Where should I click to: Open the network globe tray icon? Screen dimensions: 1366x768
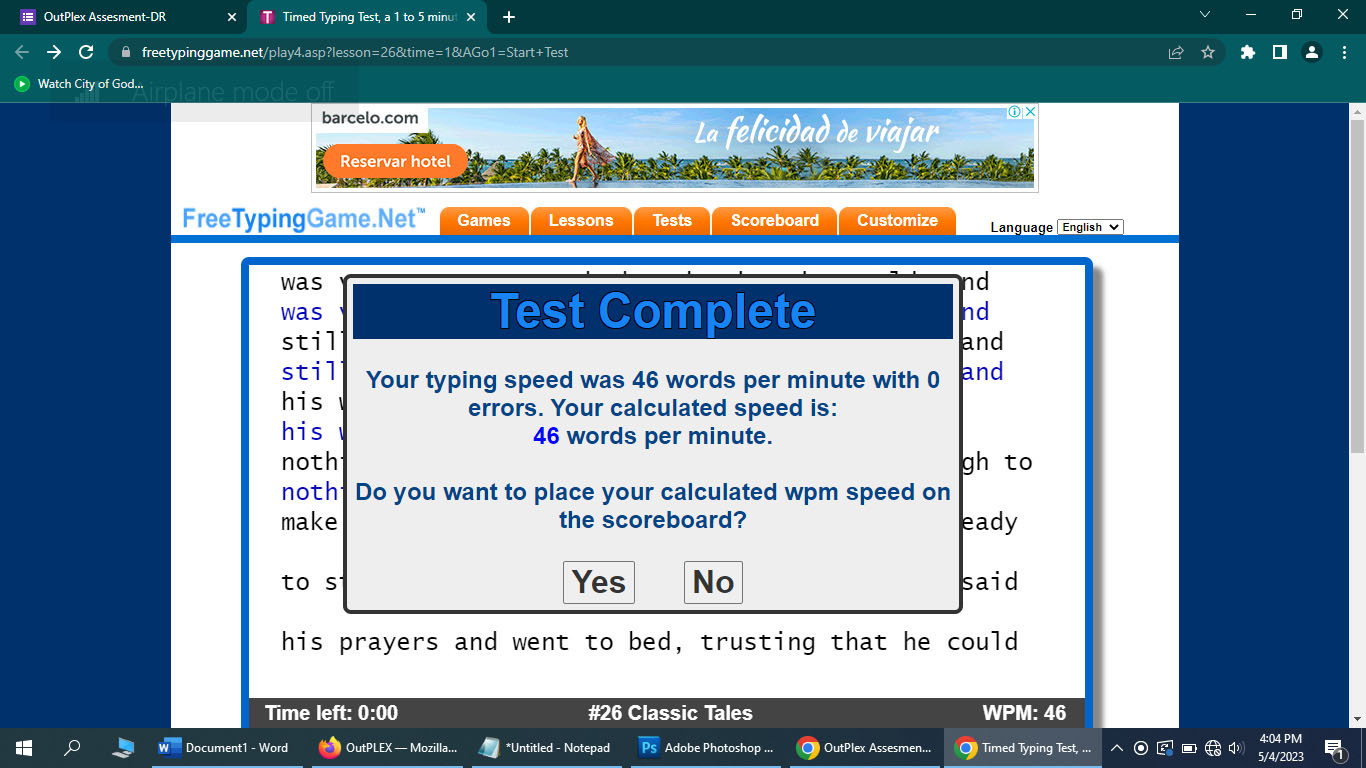tap(1213, 748)
